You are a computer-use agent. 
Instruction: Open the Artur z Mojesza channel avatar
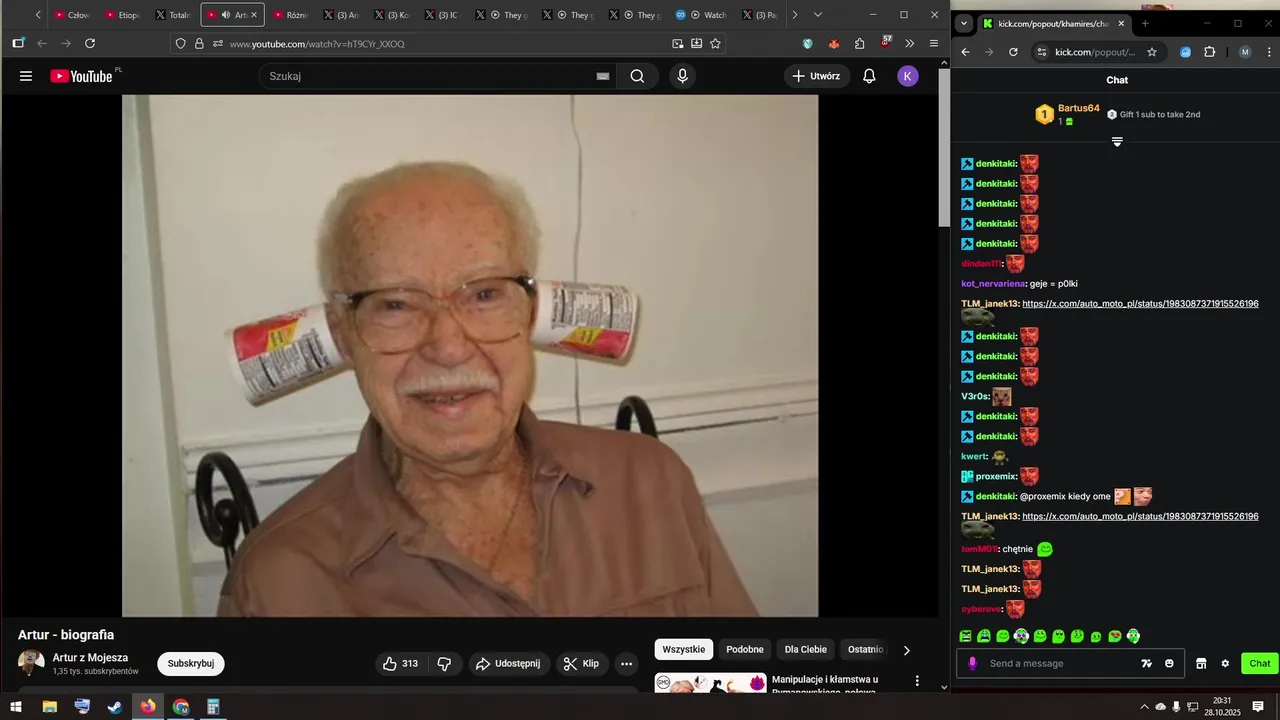coord(31,663)
